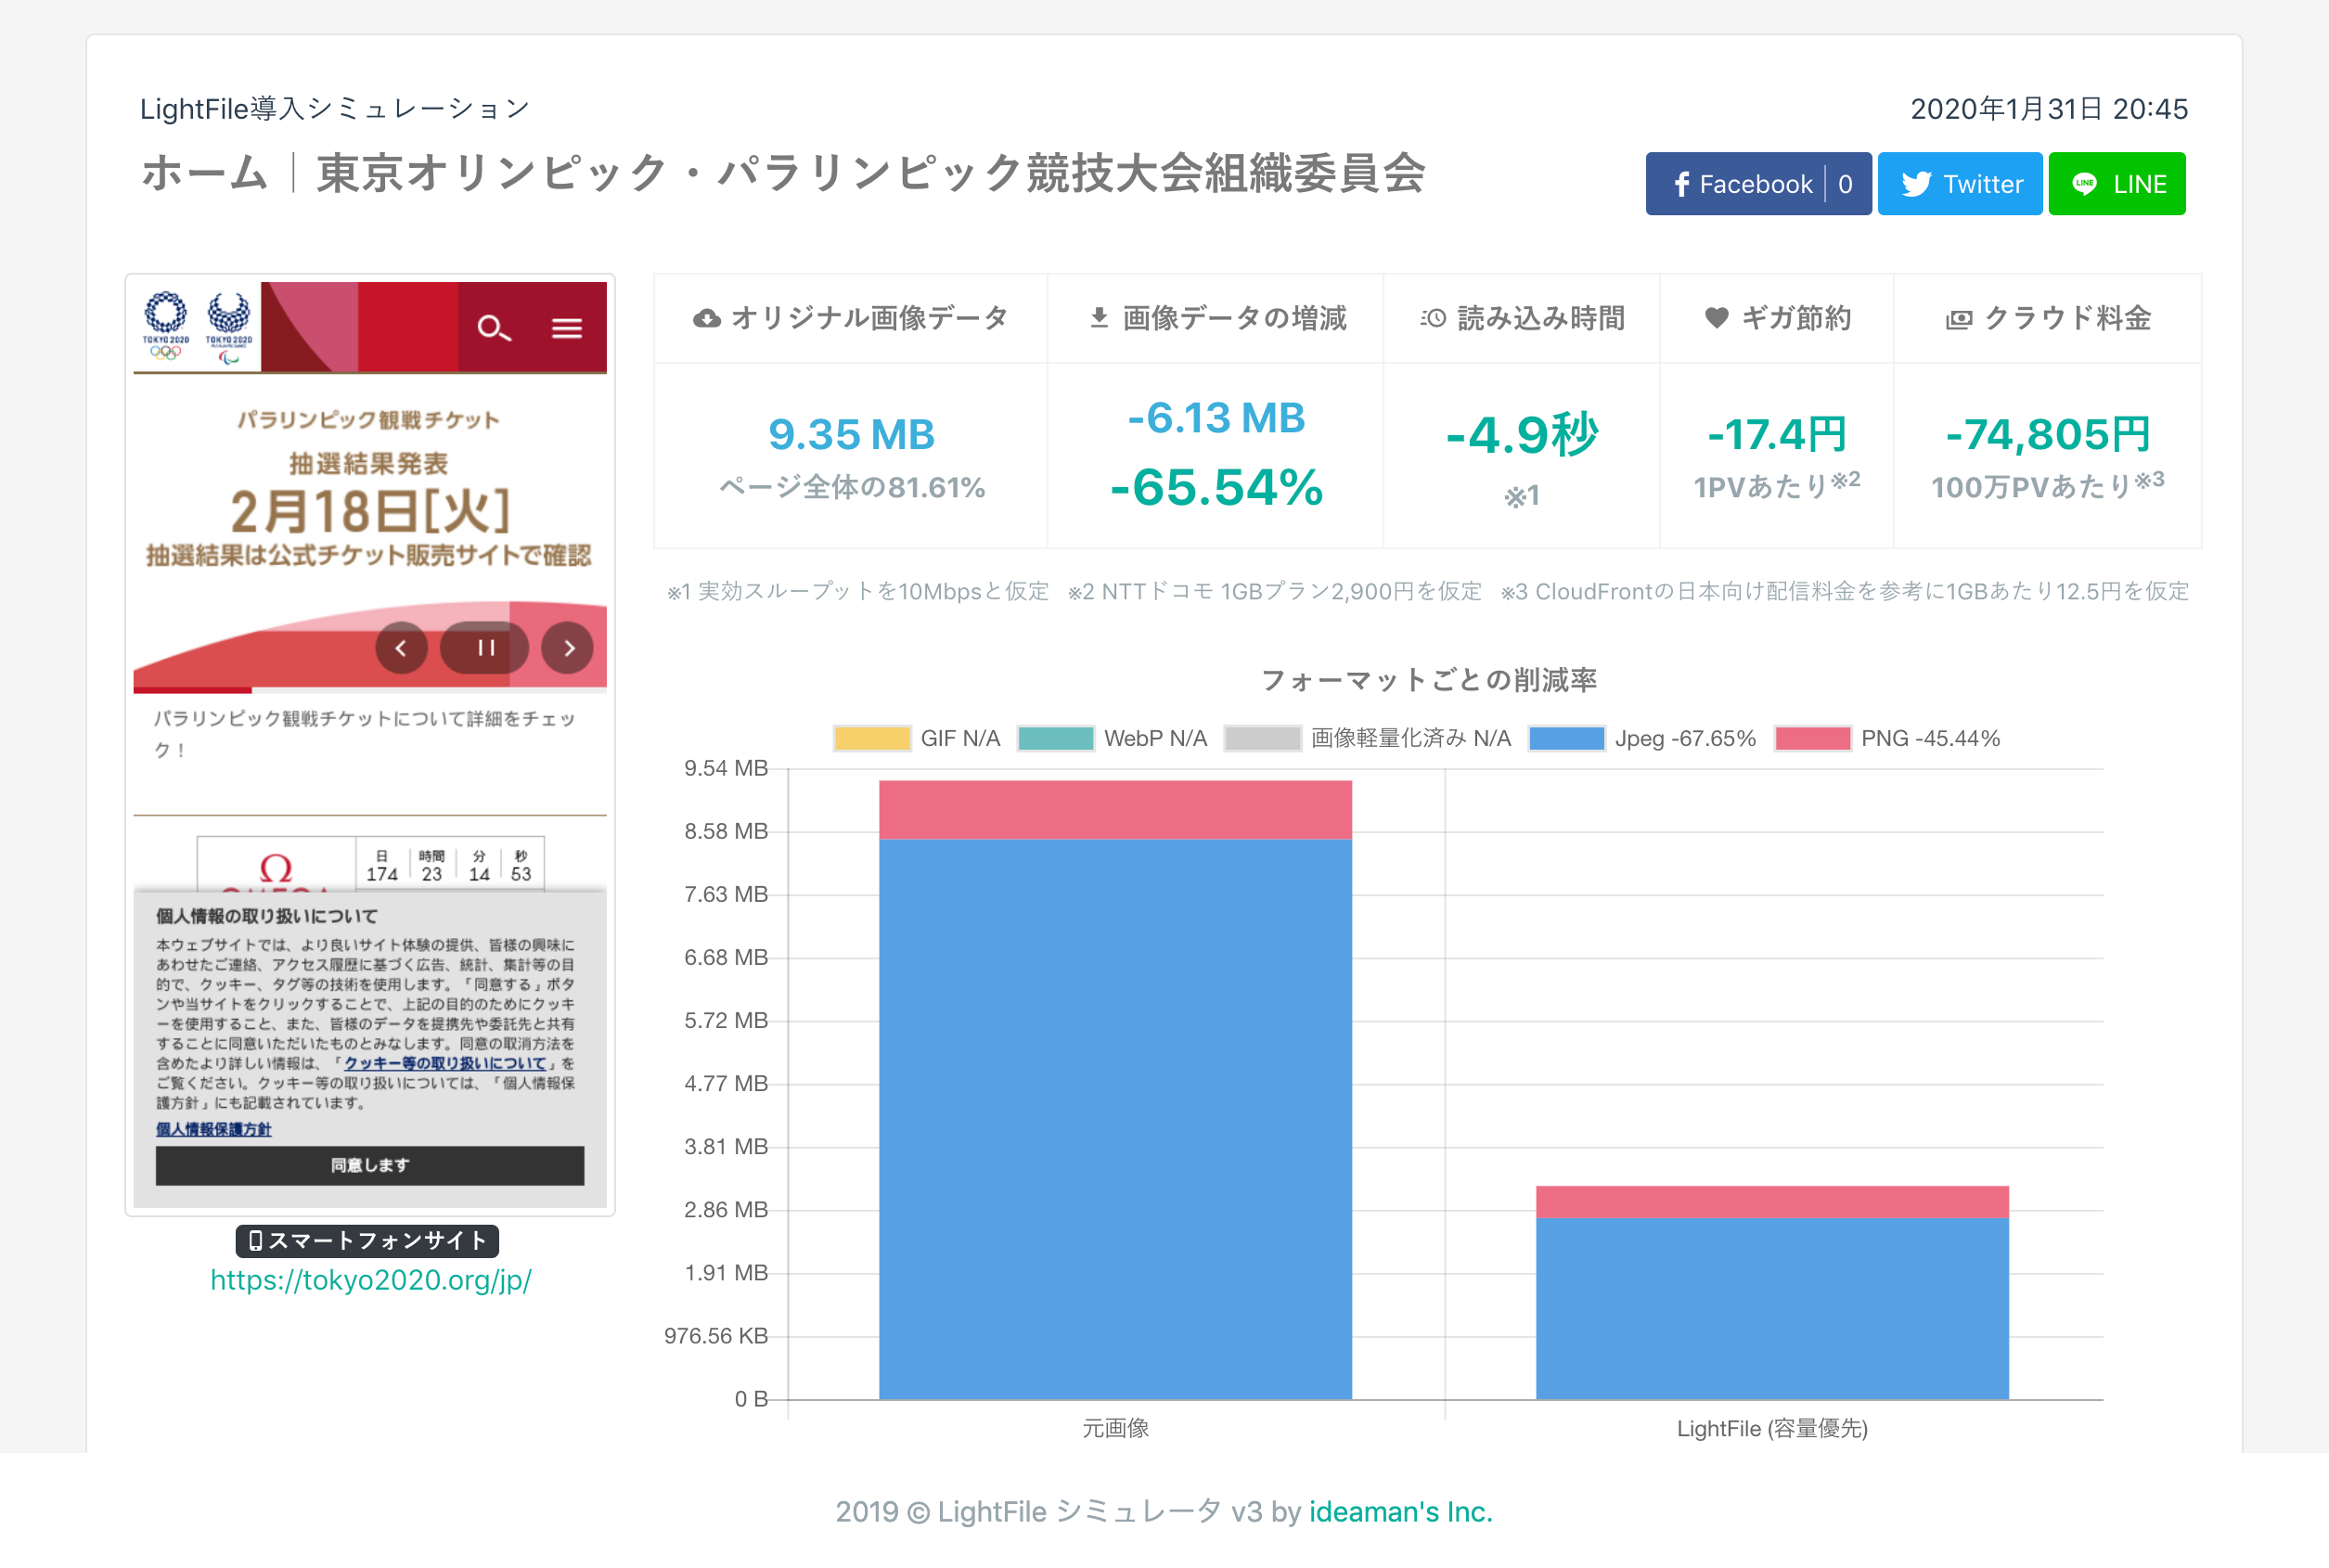
Task: Click the スマートフォンサイト badge
Action: click(368, 1241)
